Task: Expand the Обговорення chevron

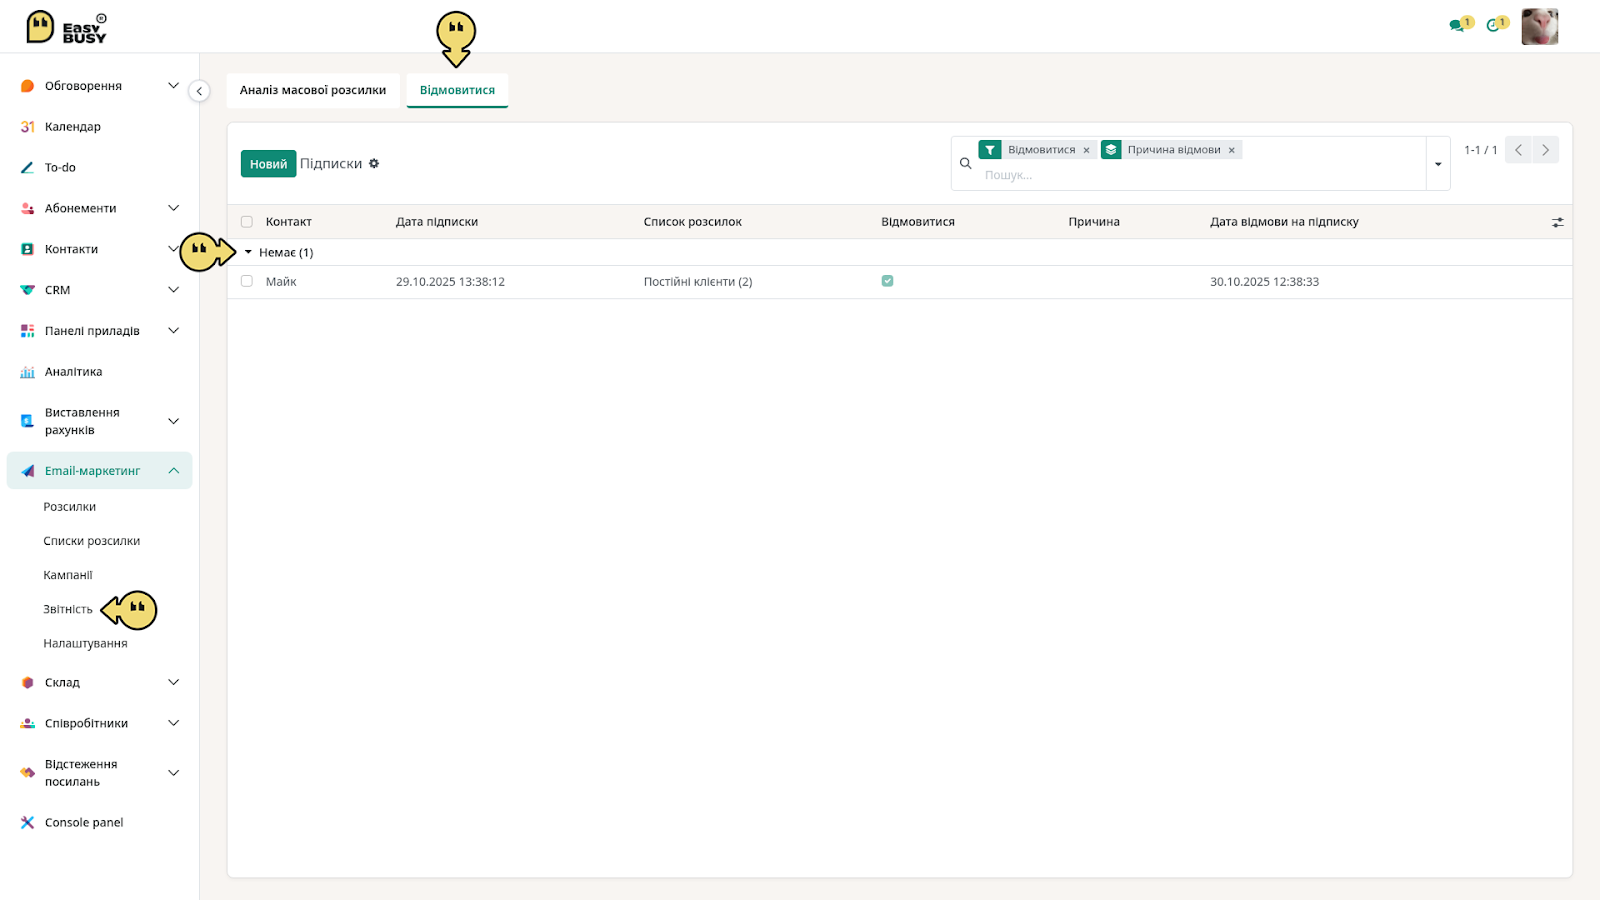Action: pos(173,86)
